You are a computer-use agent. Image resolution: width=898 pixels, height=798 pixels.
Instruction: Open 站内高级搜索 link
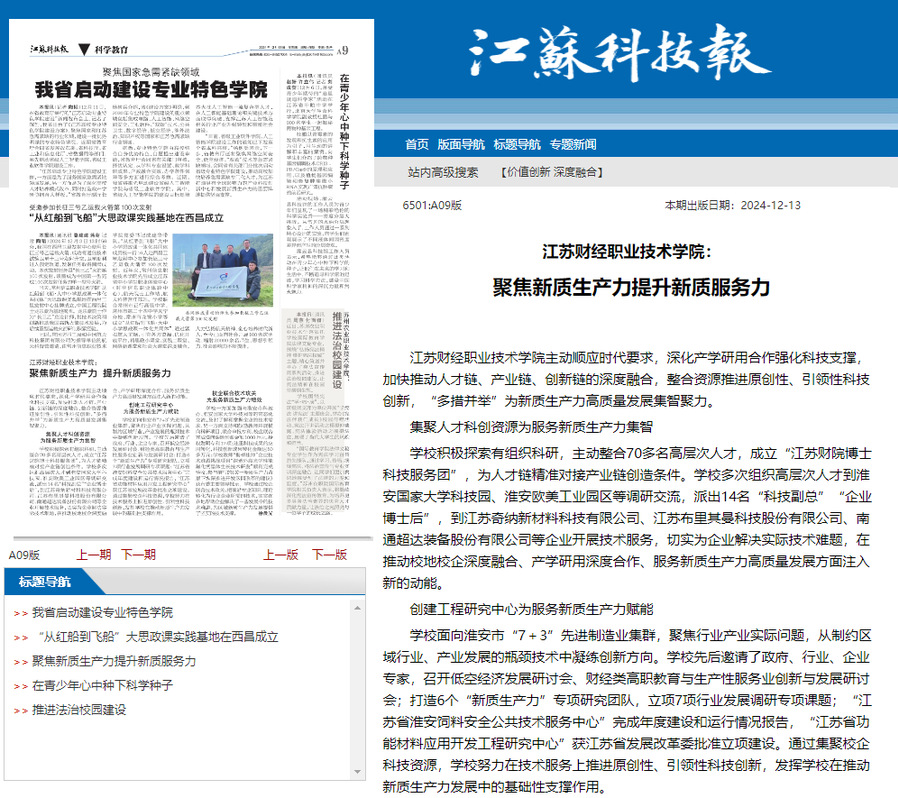[443, 172]
